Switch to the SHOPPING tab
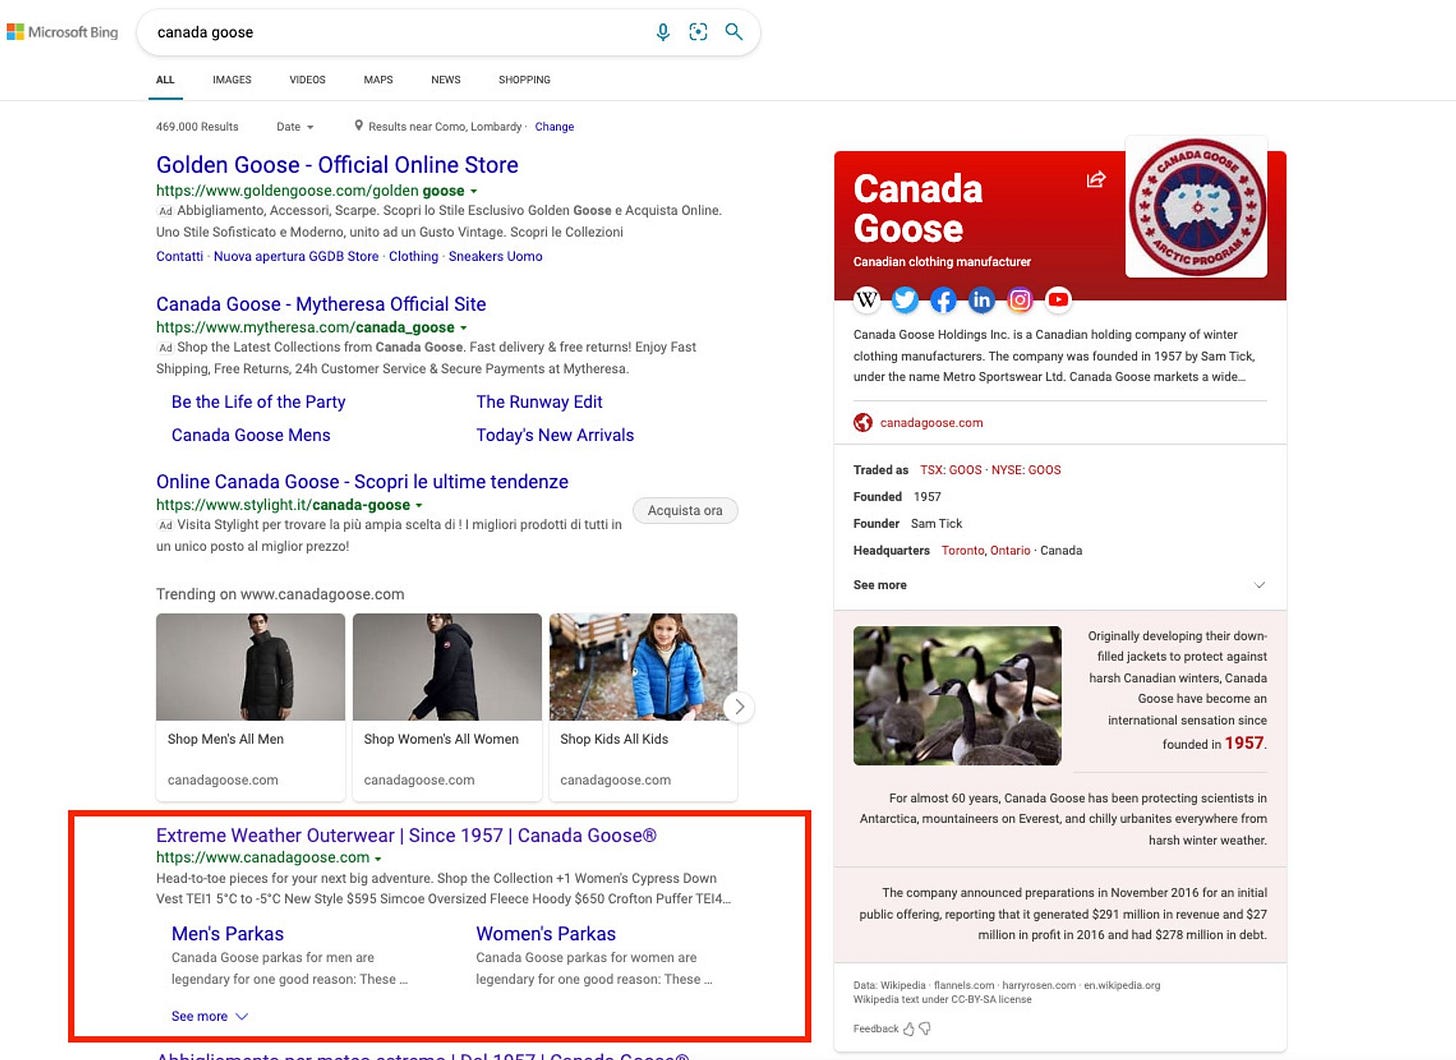The height and width of the screenshot is (1060, 1456). coord(524,80)
